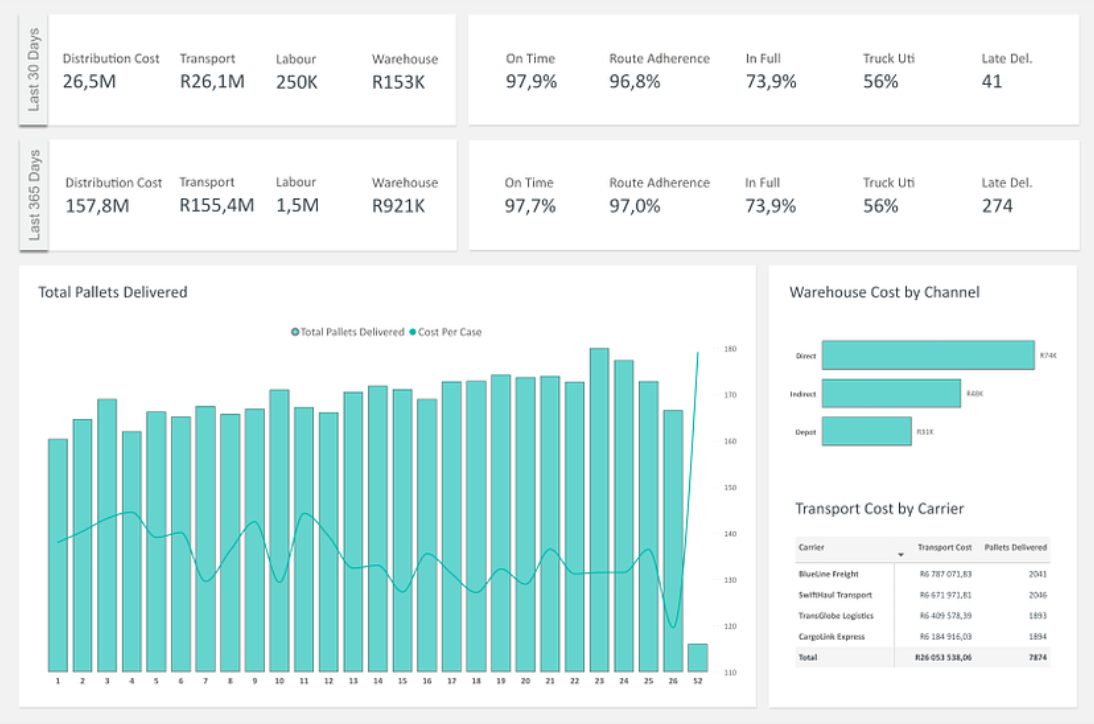1094x724 pixels.
Task: Click the Total Pallets Delivered legend marker
Action: (295, 332)
